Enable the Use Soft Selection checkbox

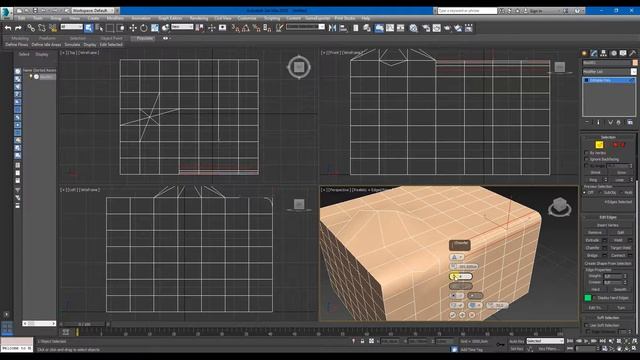(x=587, y=325)
